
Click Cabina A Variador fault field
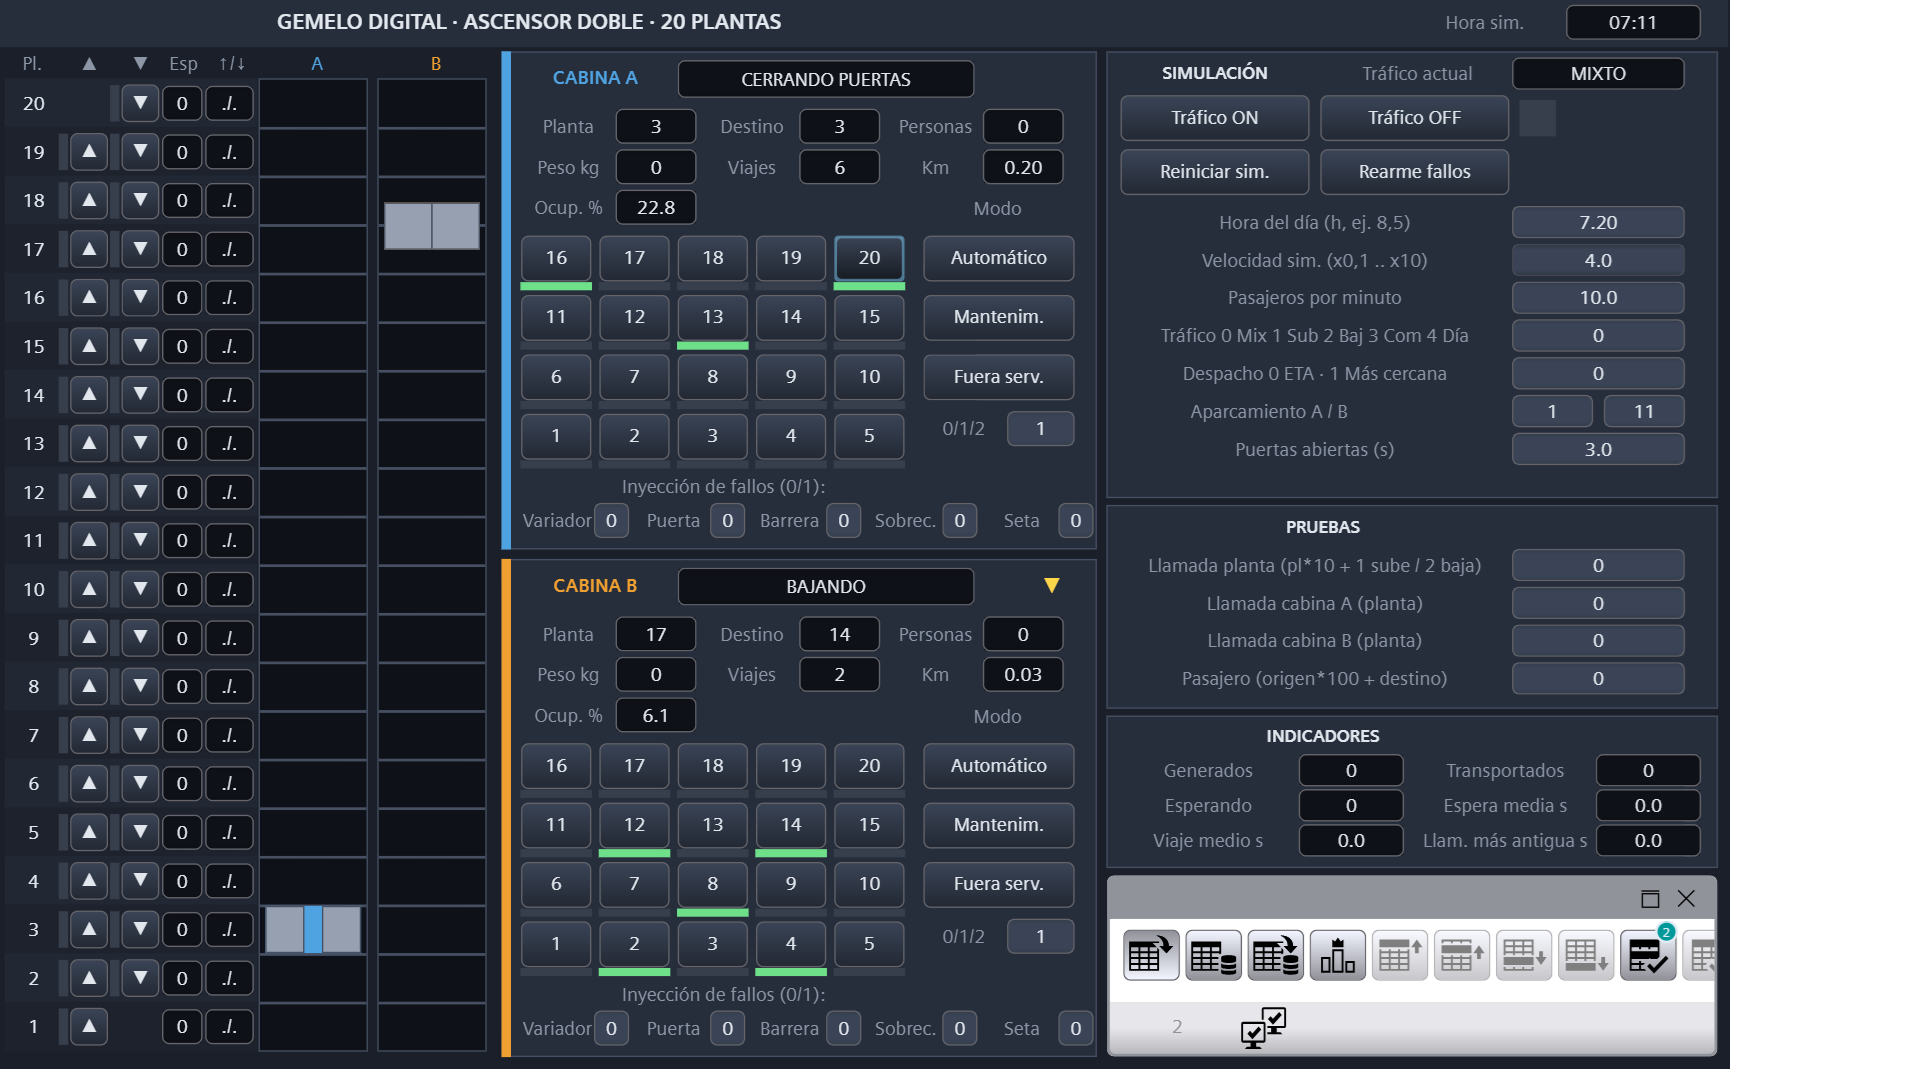point(611,521)
